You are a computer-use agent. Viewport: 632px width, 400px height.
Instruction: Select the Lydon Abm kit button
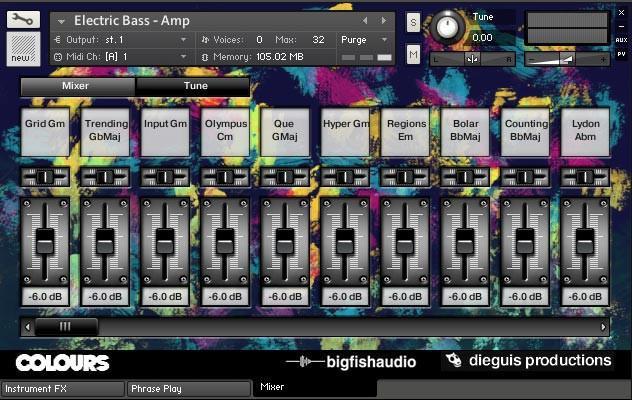pos(585,132)
